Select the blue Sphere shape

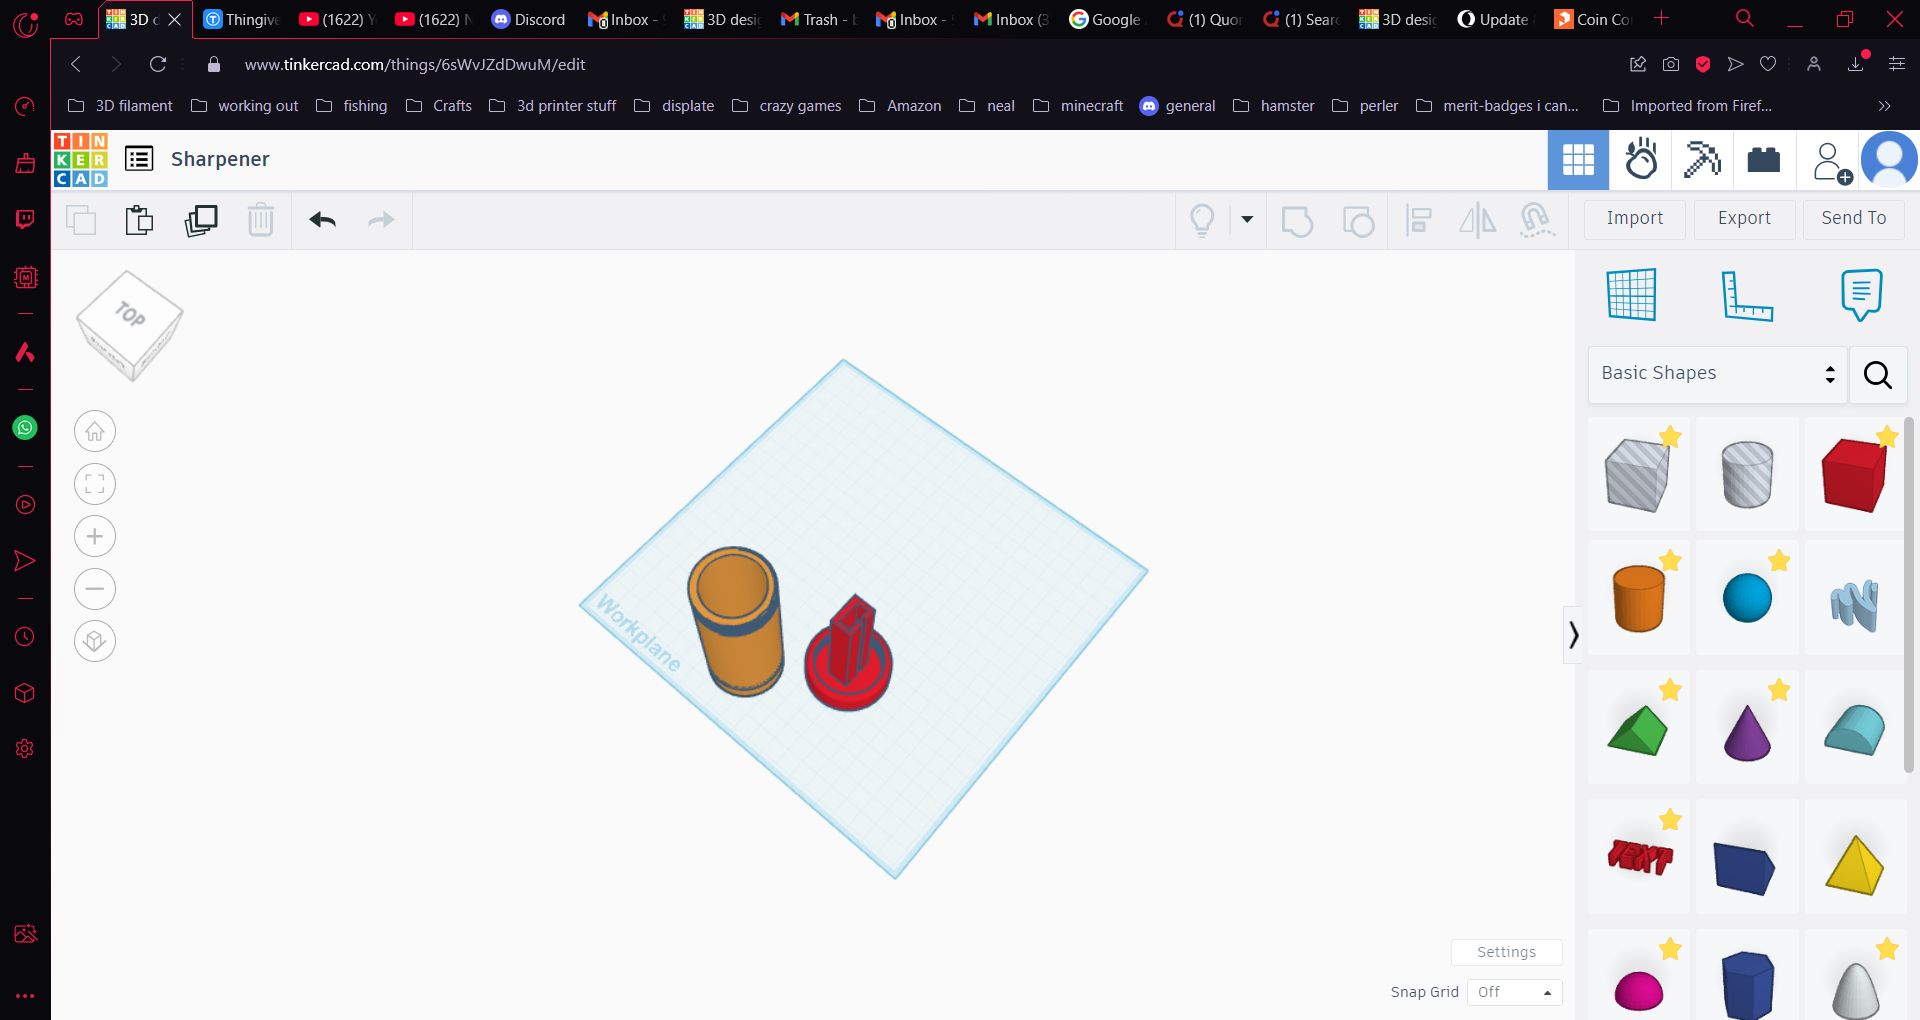[x=1747, y=598]
